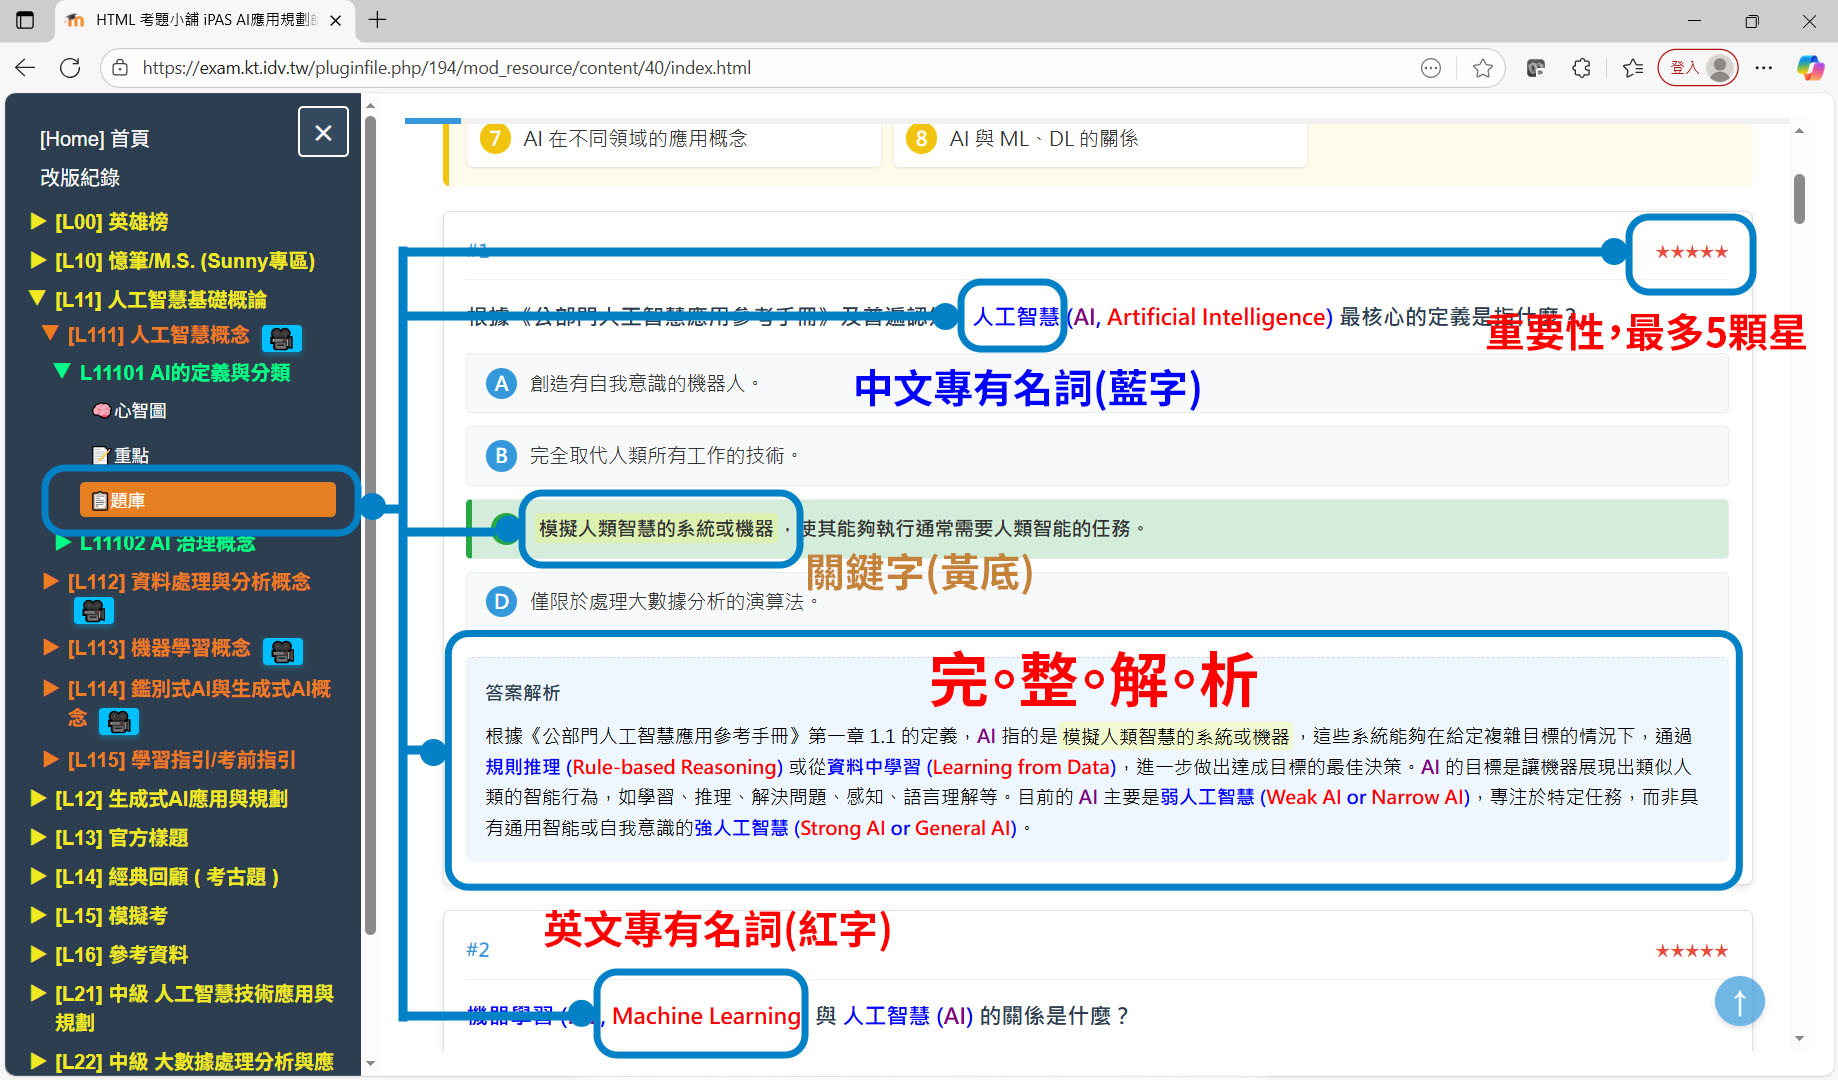The height and width of the screenshot is (1080, 1838).
Task: Open [Home] 首頁 in the sidebar
Action: click(x=93, y=138)
